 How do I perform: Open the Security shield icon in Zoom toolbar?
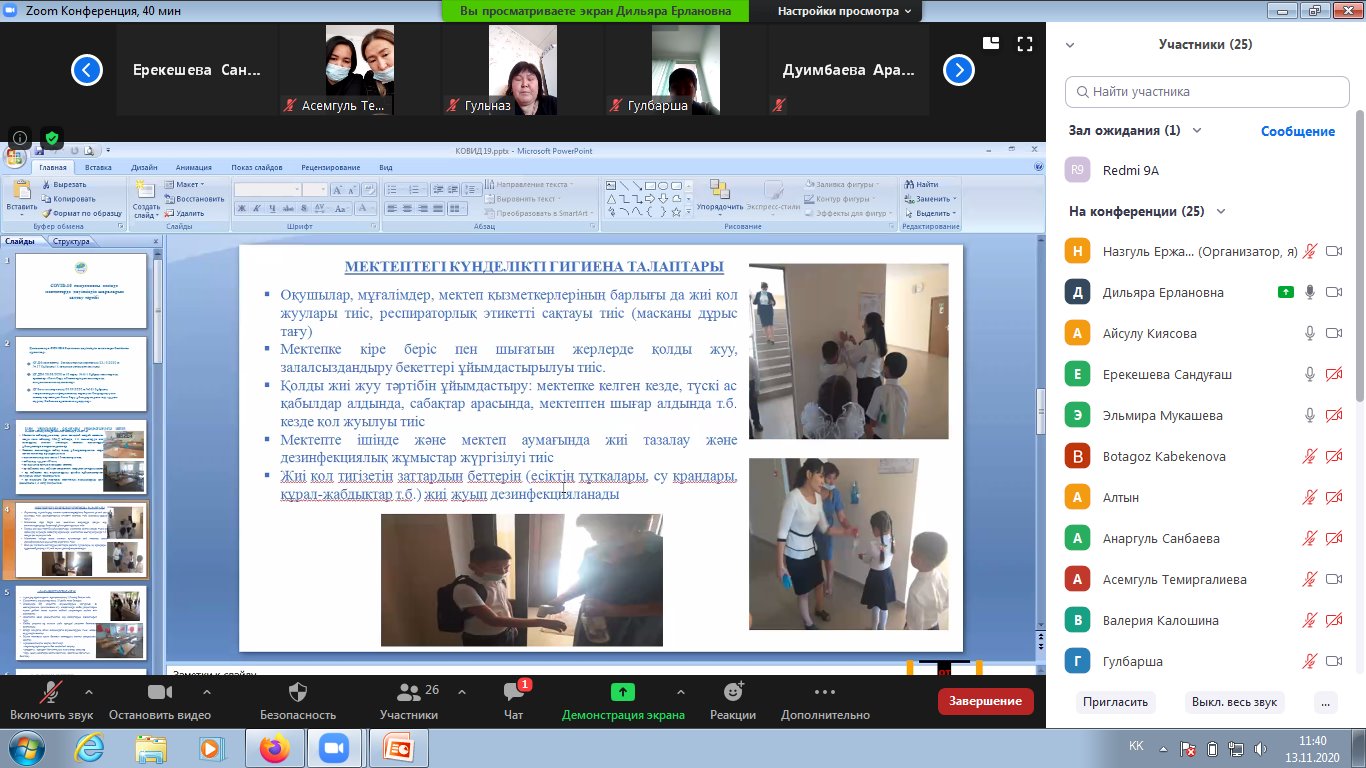(x=298, y=692)
